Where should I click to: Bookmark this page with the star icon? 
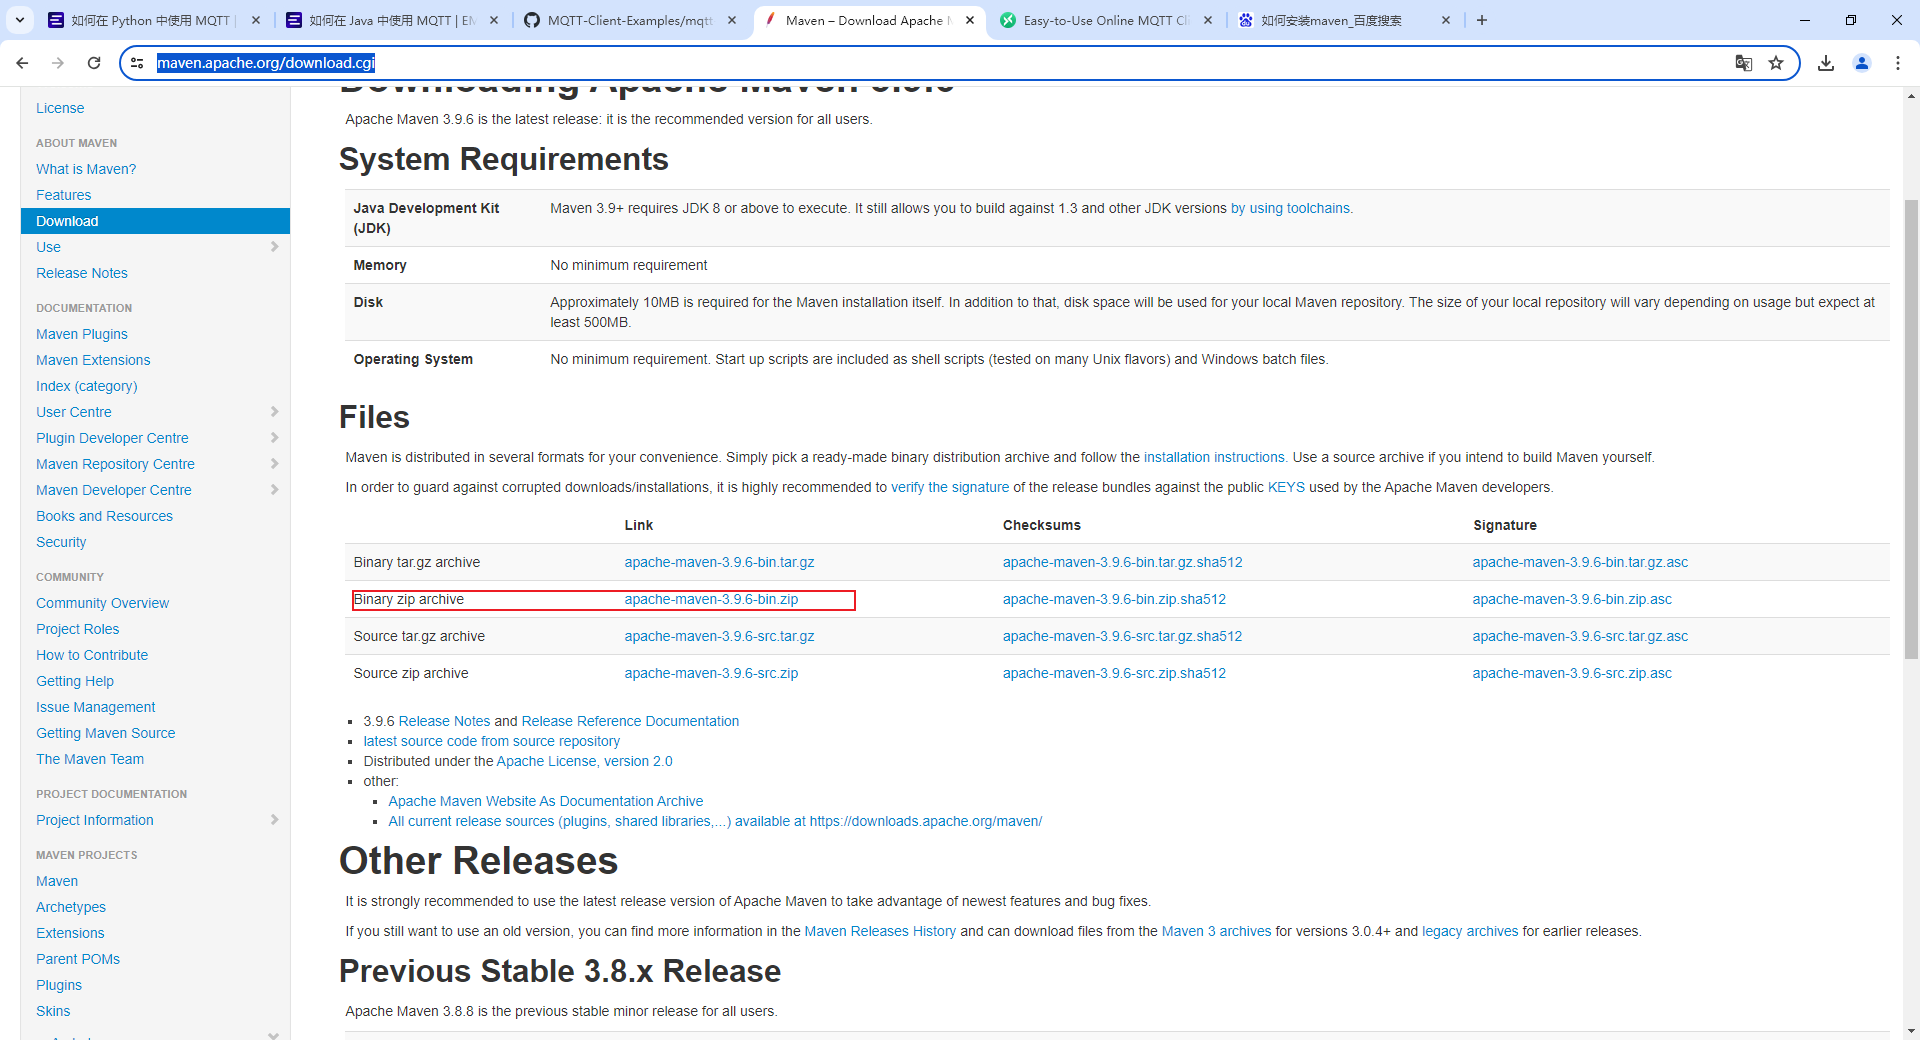click(1776, 63)
